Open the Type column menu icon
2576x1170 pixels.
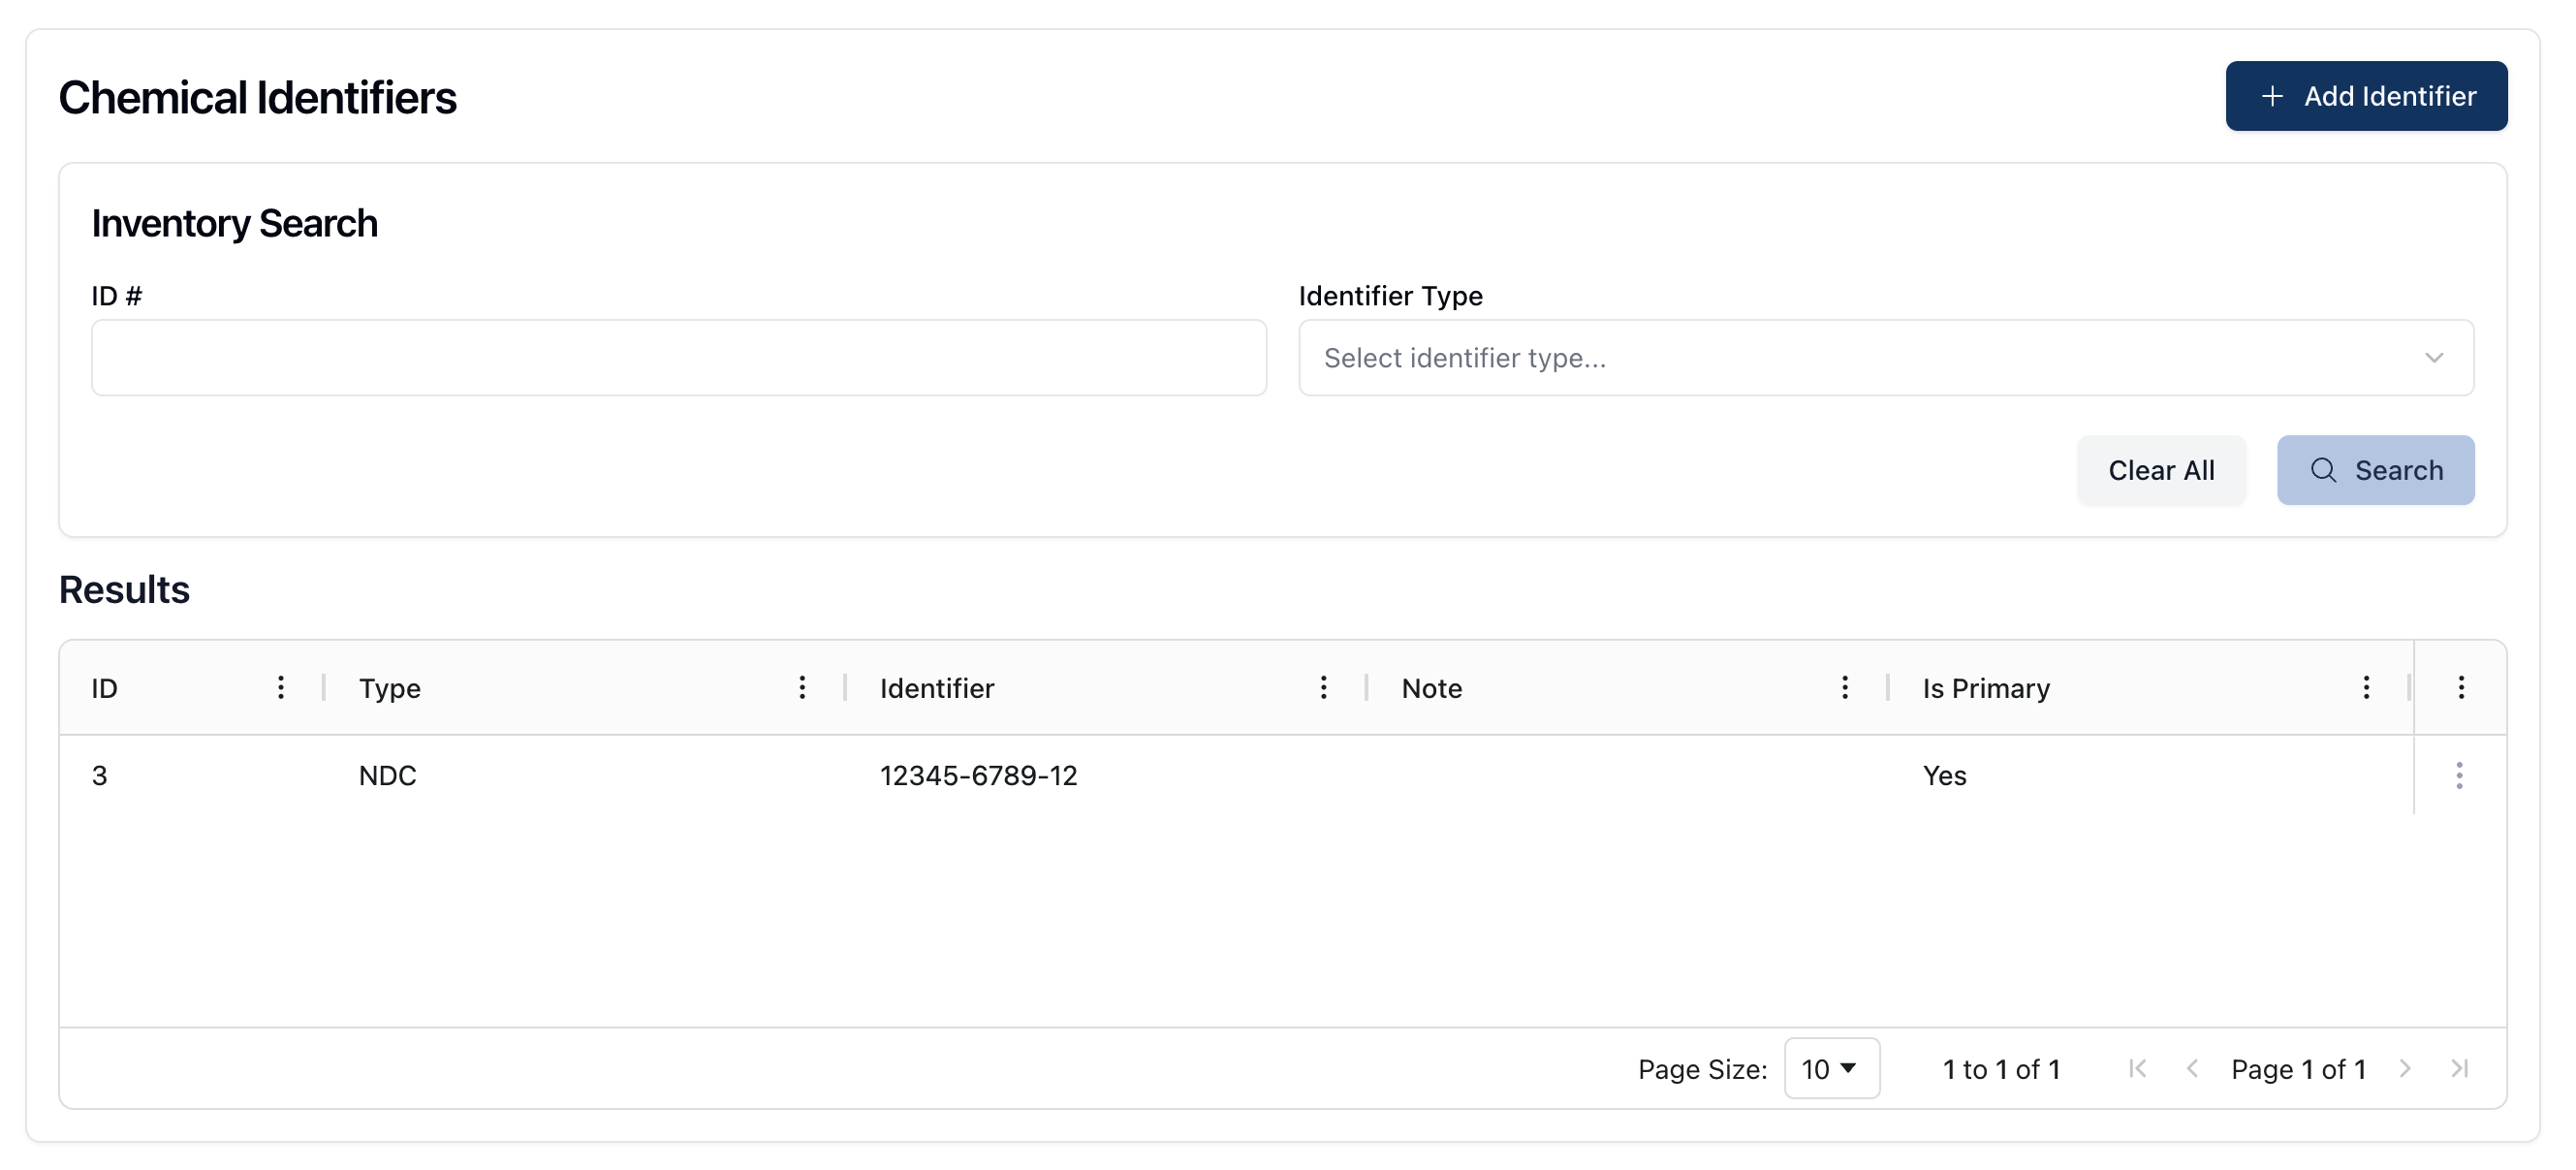pos(802,688)
